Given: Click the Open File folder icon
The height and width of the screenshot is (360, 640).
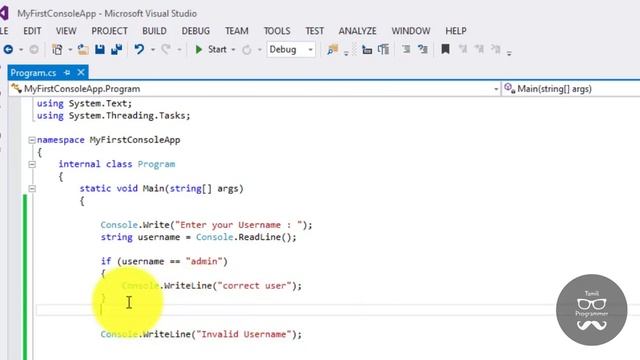Looking at the screenshot, I should tap(83, 49).
